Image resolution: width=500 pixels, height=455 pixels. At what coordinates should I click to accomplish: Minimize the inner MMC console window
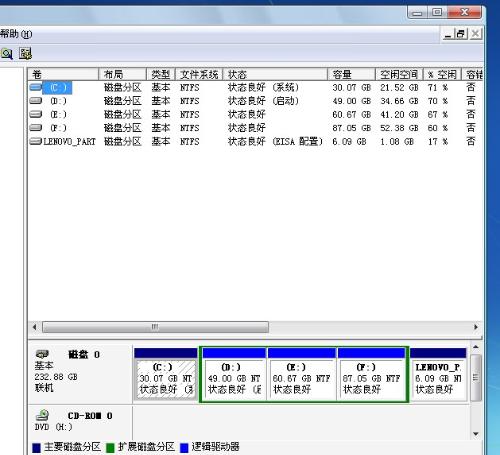click(448, 34)
